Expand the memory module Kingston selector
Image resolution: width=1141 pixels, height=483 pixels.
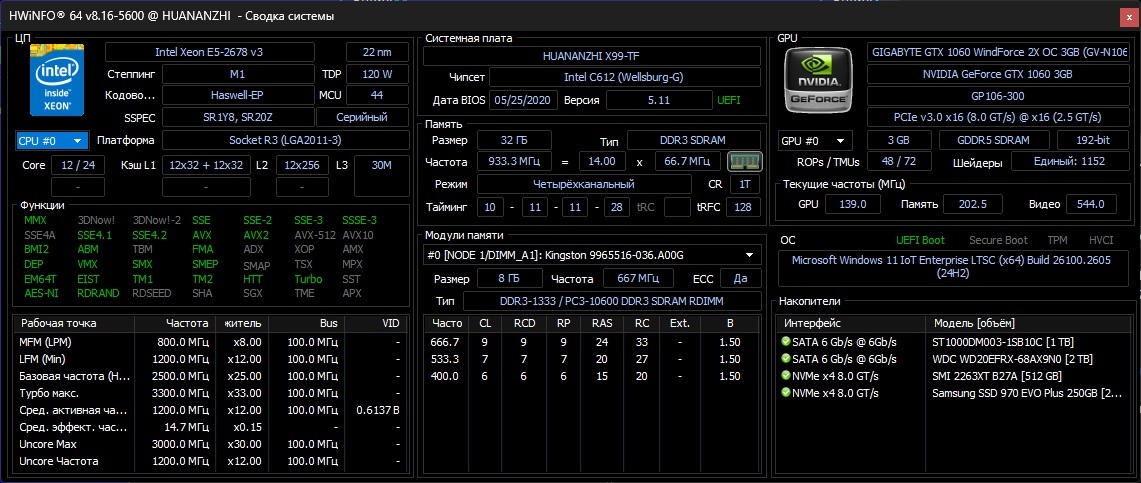[x=592, y=255]
